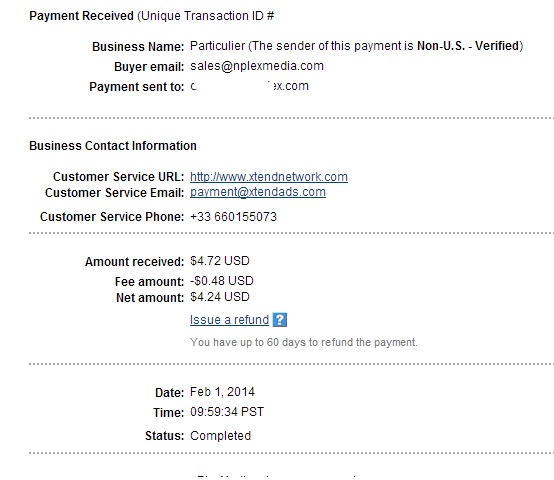Click the Customer Service URL label
Screen dimensions: 554x480
click(x=118, y=177)
